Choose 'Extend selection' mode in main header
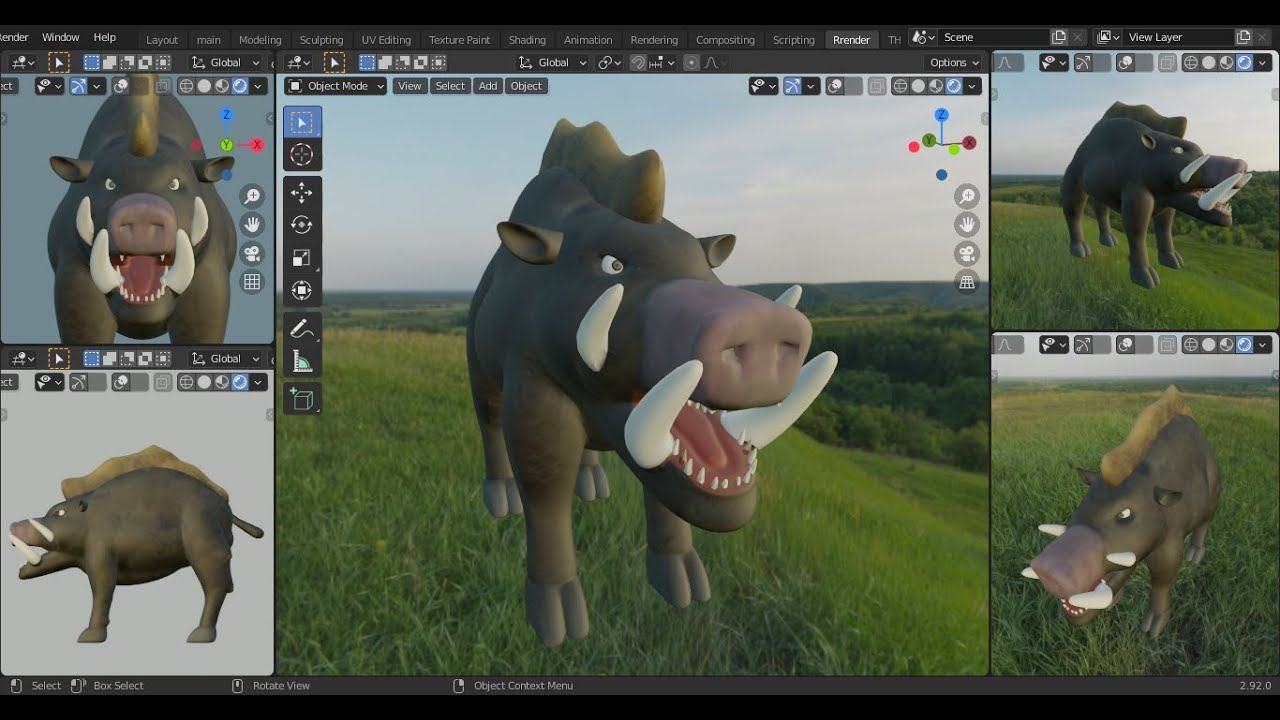 [385, 62]
